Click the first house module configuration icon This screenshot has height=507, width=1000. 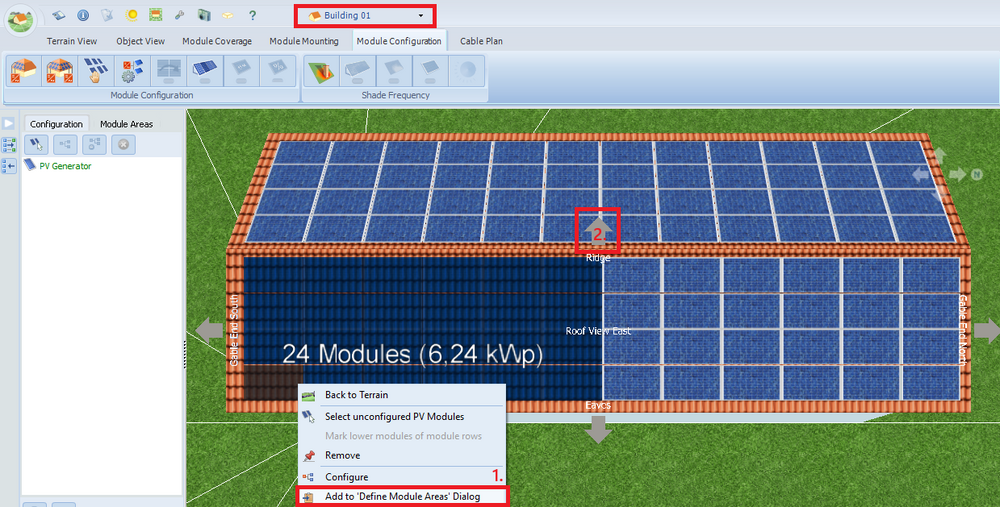point(22,71)
